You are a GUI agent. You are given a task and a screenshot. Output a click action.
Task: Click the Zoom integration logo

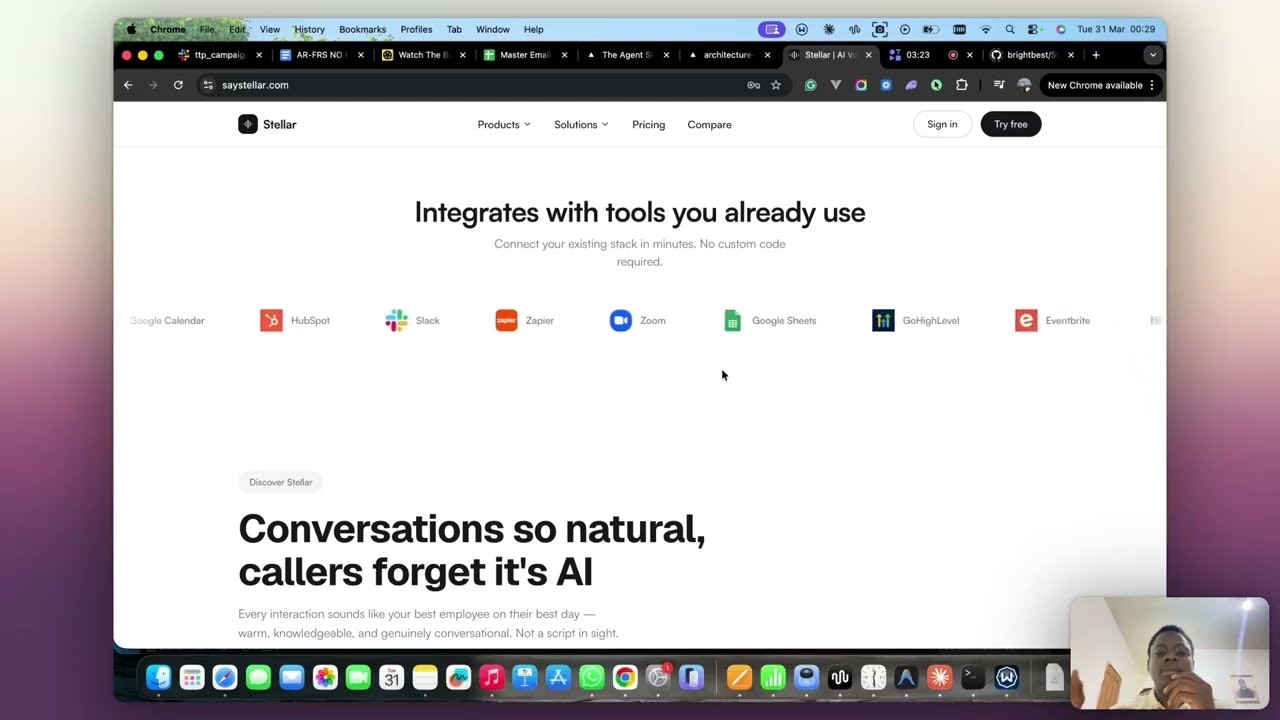621,320
